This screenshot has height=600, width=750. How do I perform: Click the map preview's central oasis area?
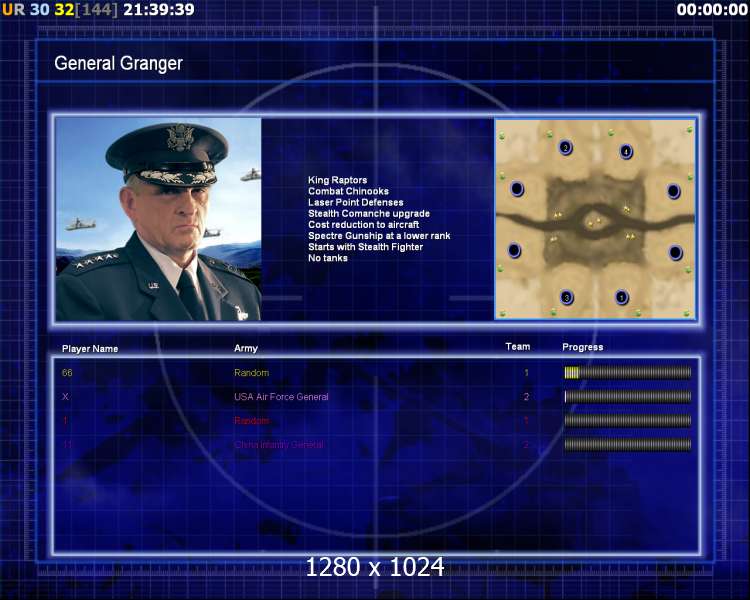coord(595,222)
